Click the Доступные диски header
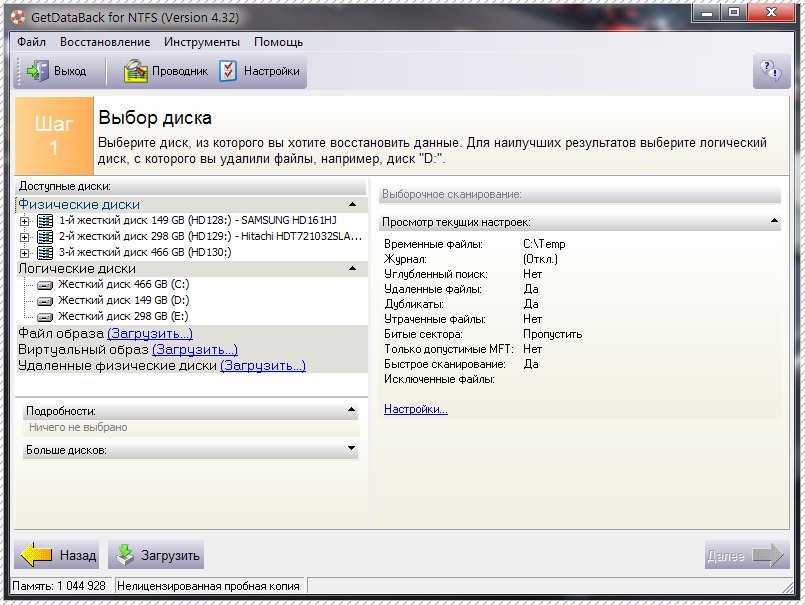 191,186
